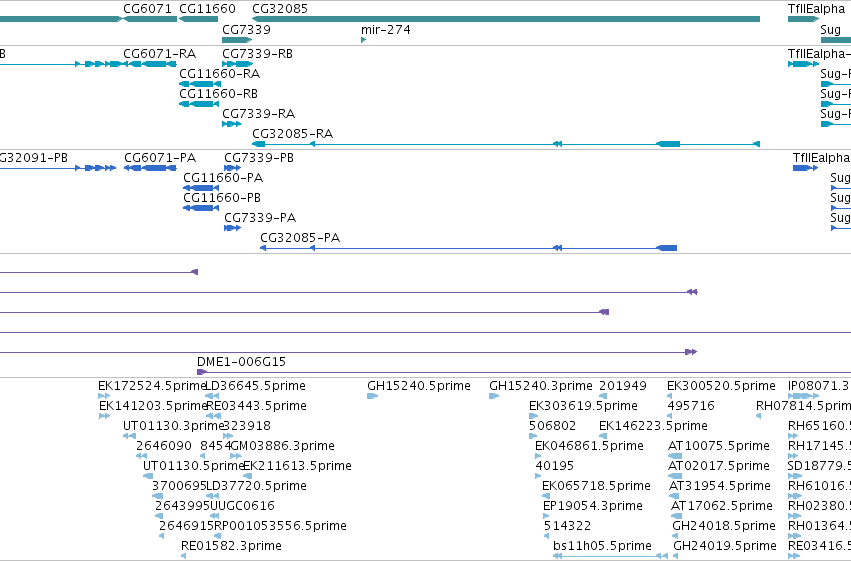Select protein CG11660-PB
851x561 pixels.
point(222,198)
